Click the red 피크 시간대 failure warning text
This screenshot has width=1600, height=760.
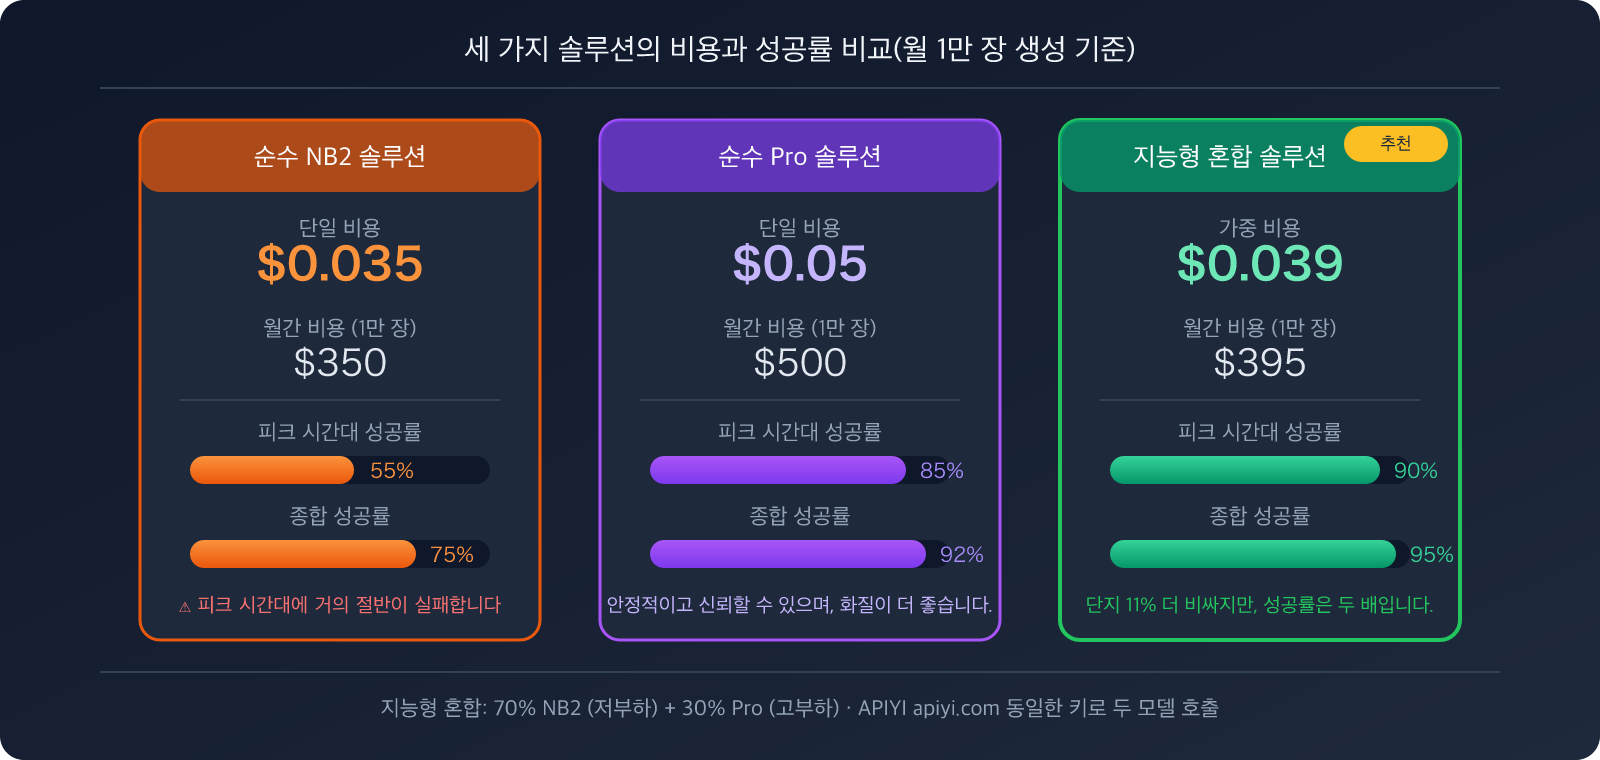click(349, 605)
